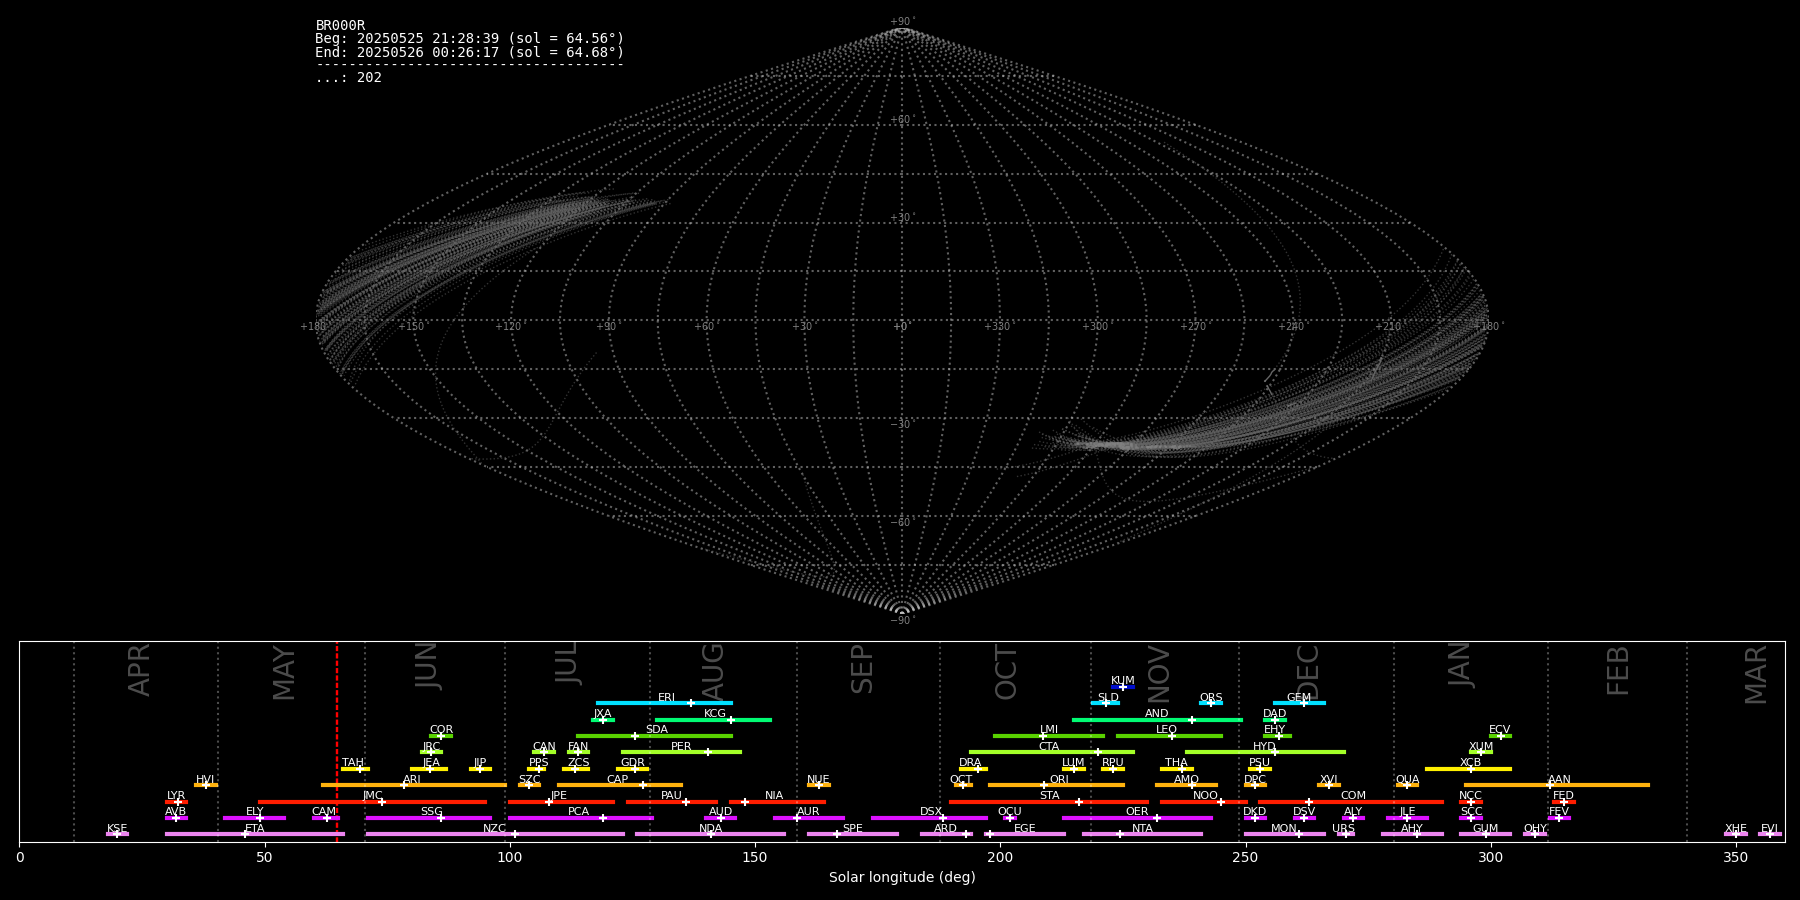The image size is (1800, 900).
Task: Pick the TAH shower label
Action: (352, 763)
